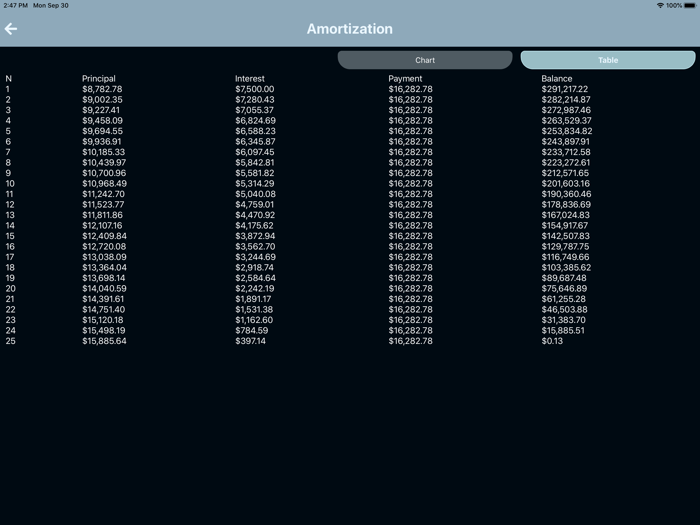Select interest value $6,588.23
Viewport: 700px width, 525px height.
pyautogui.click(x=255, y=131)
